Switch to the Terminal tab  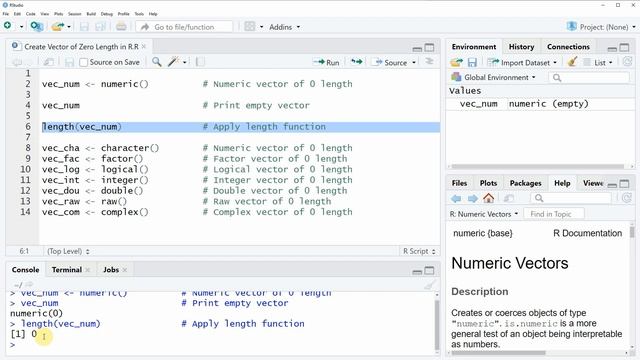tap(67, 270)
